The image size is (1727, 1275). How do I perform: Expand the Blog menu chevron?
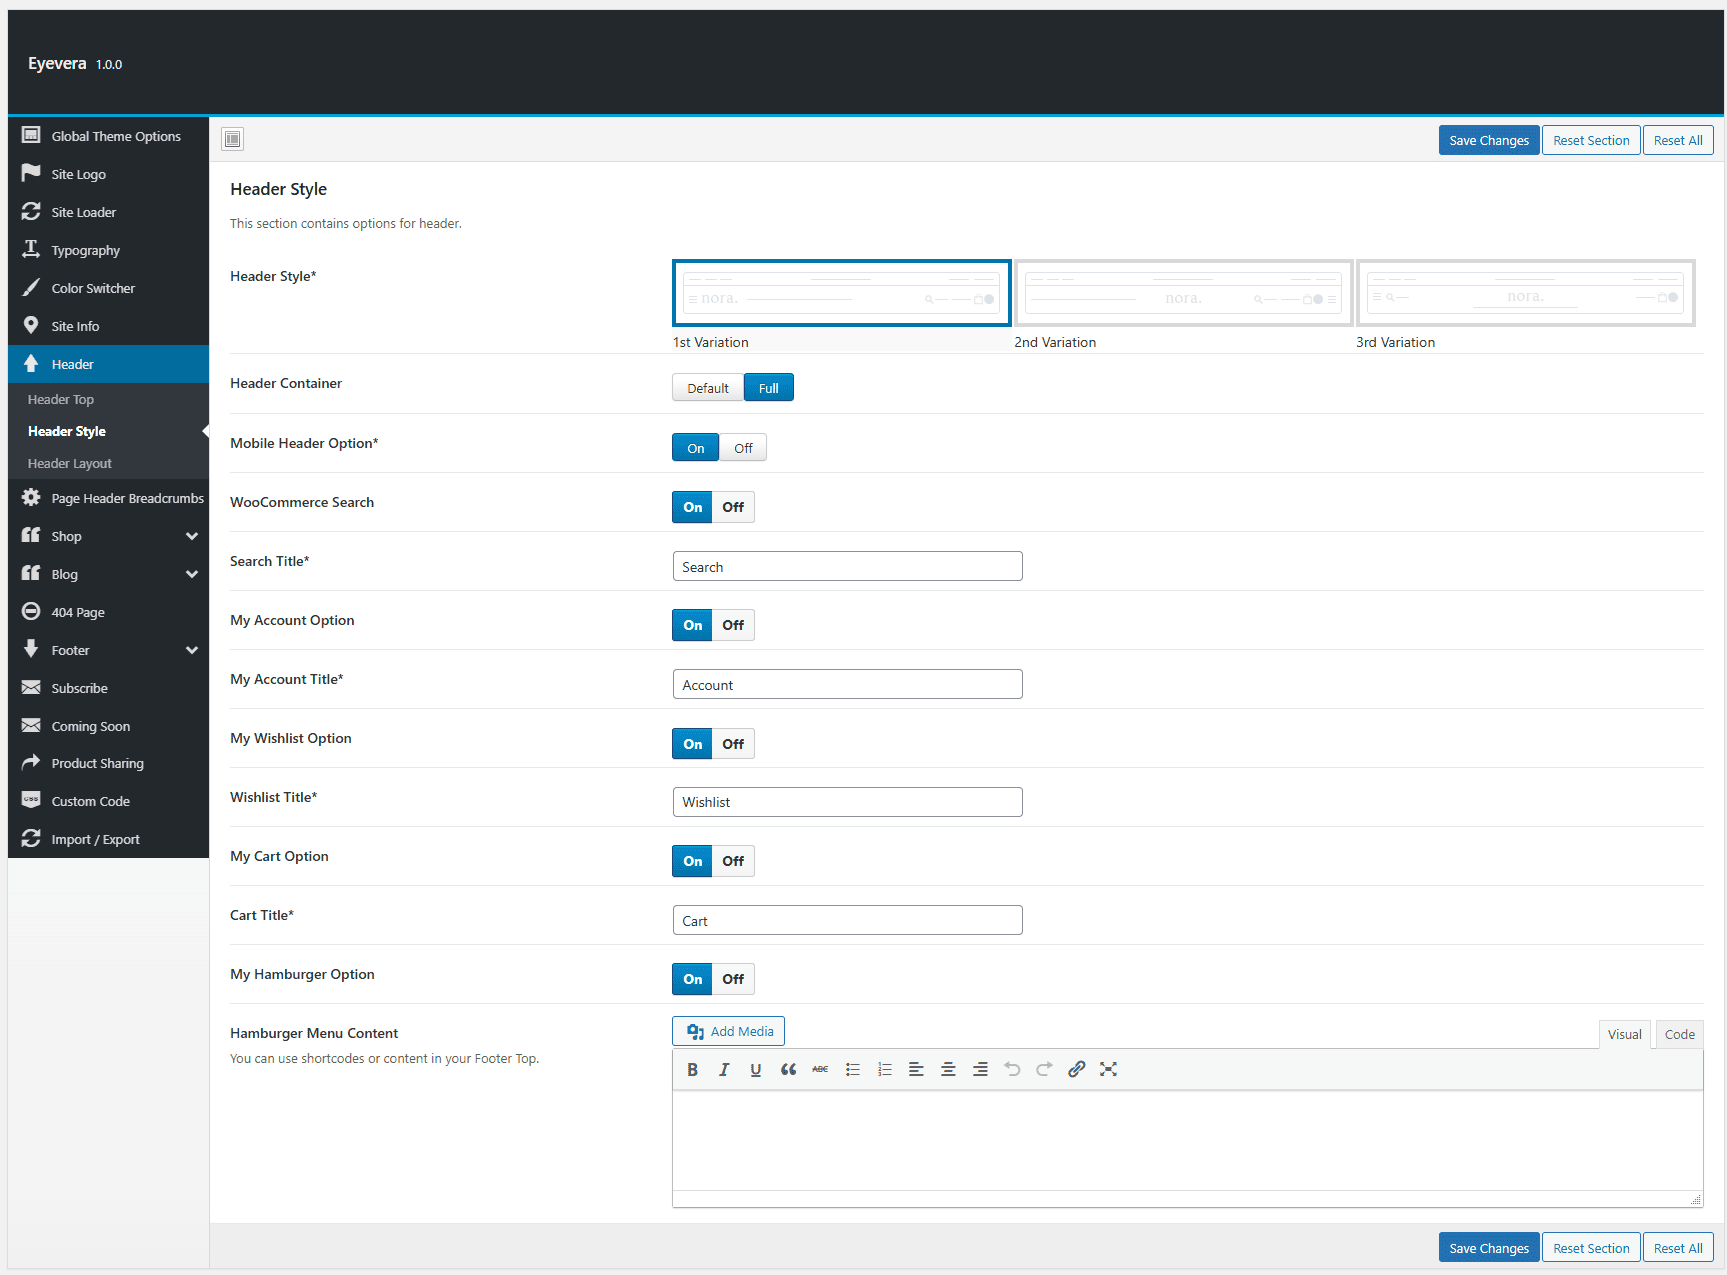[x=192, y=574]
